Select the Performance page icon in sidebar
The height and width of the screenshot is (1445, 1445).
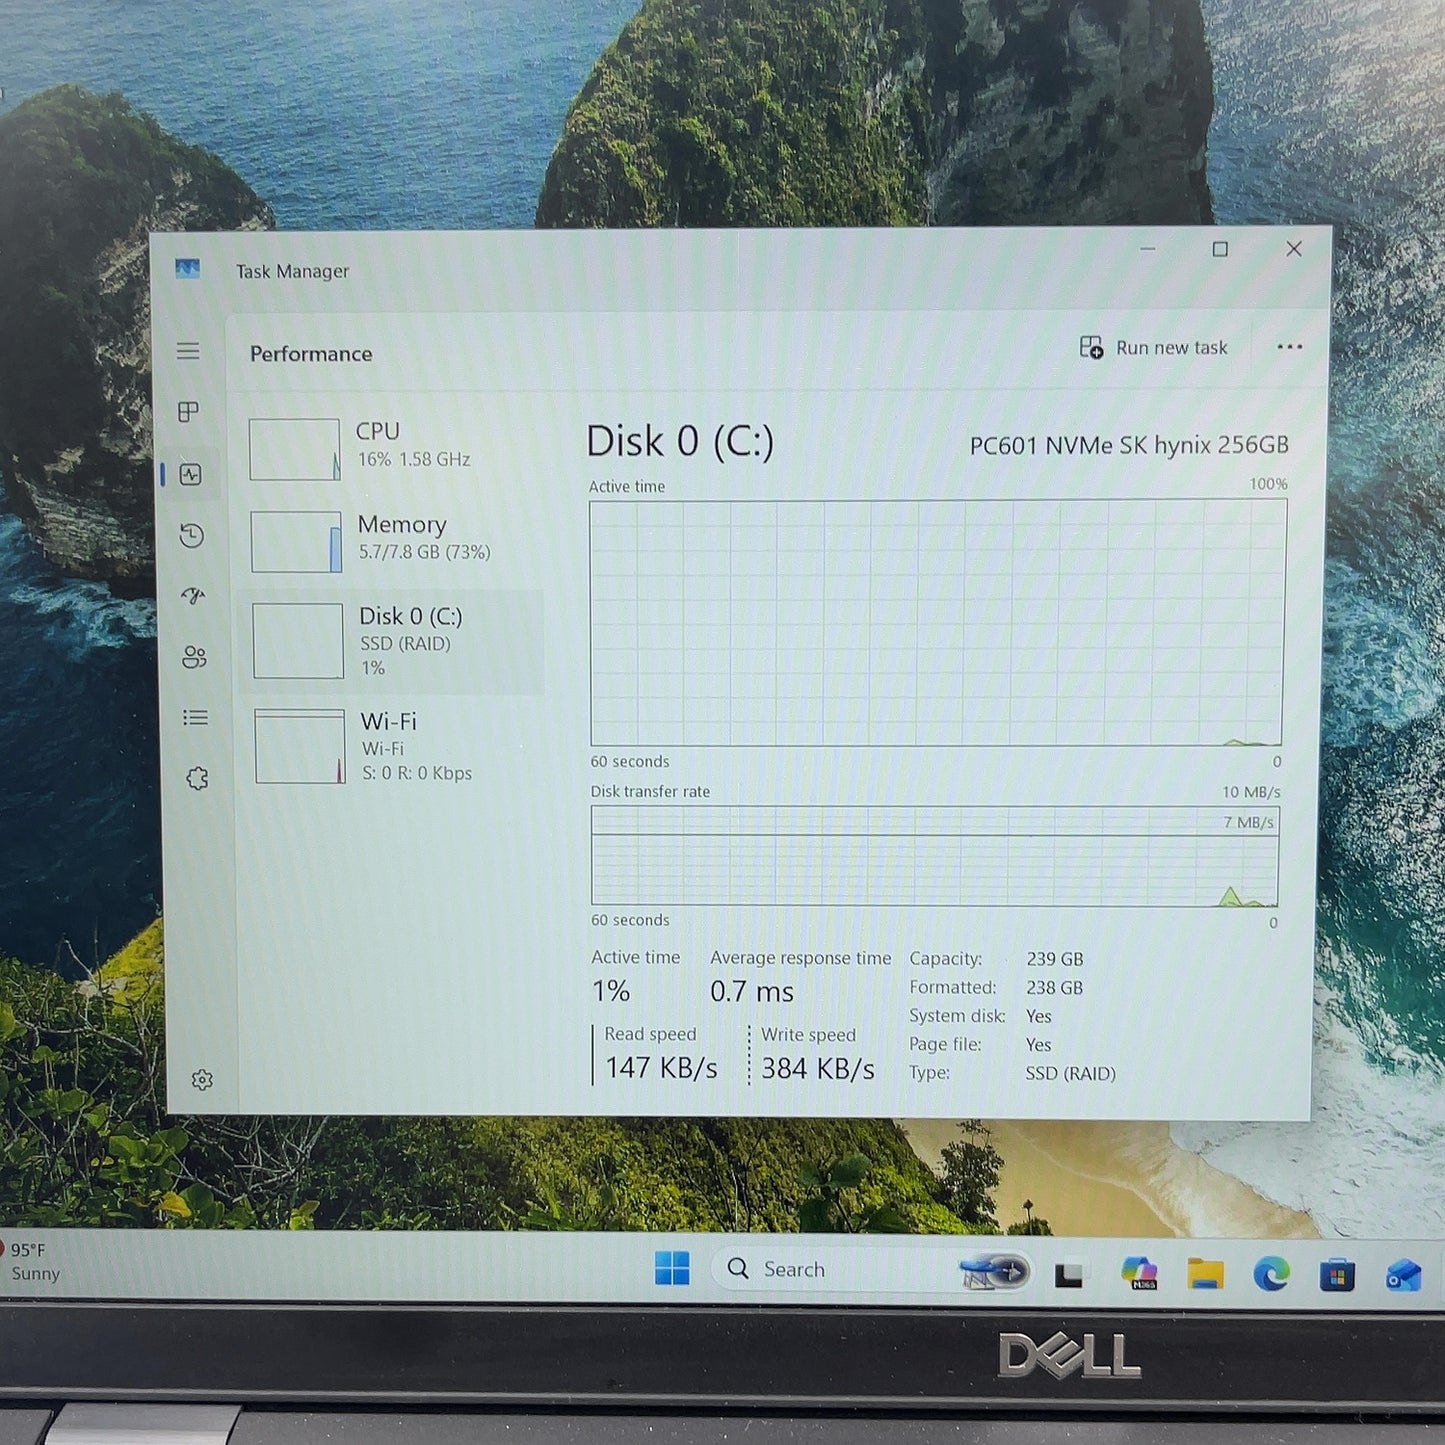tap(190, 475)
